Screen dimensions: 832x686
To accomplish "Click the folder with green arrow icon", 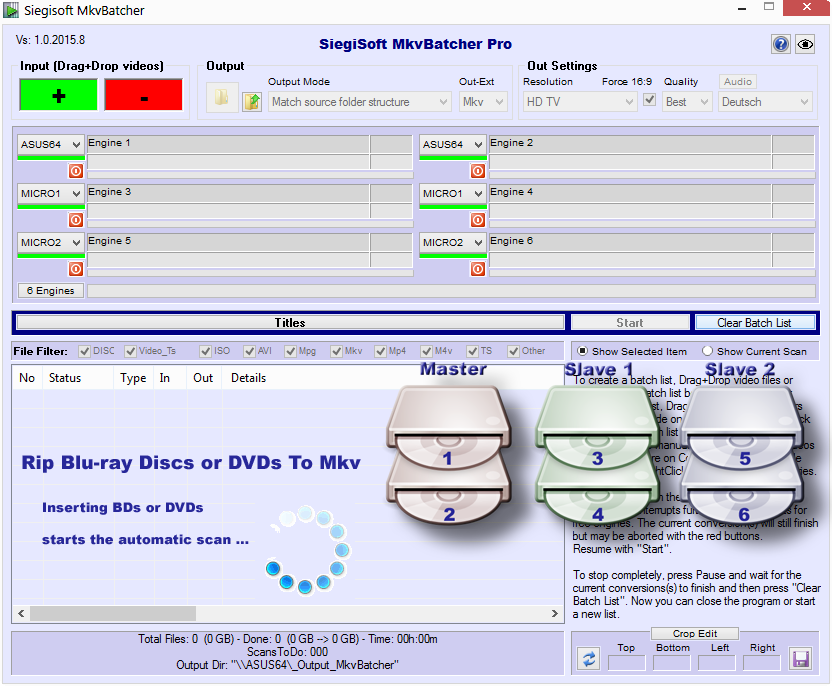I will coord(252,101).
